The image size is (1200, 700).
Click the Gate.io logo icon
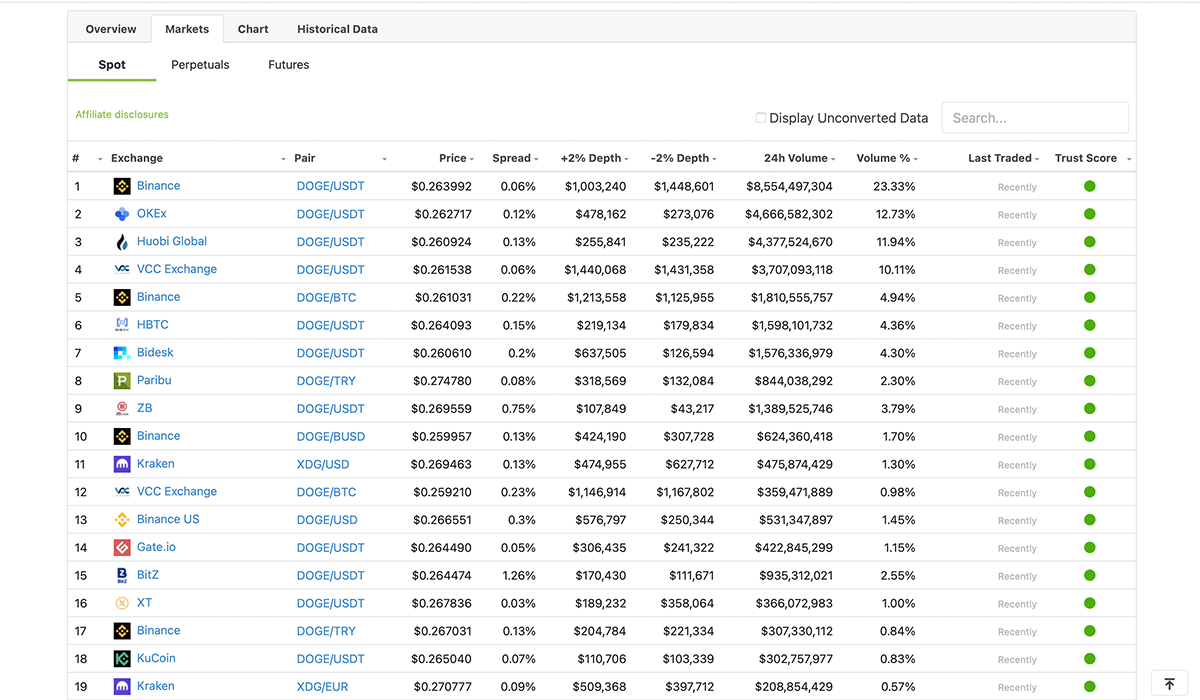tap(122, 547)
